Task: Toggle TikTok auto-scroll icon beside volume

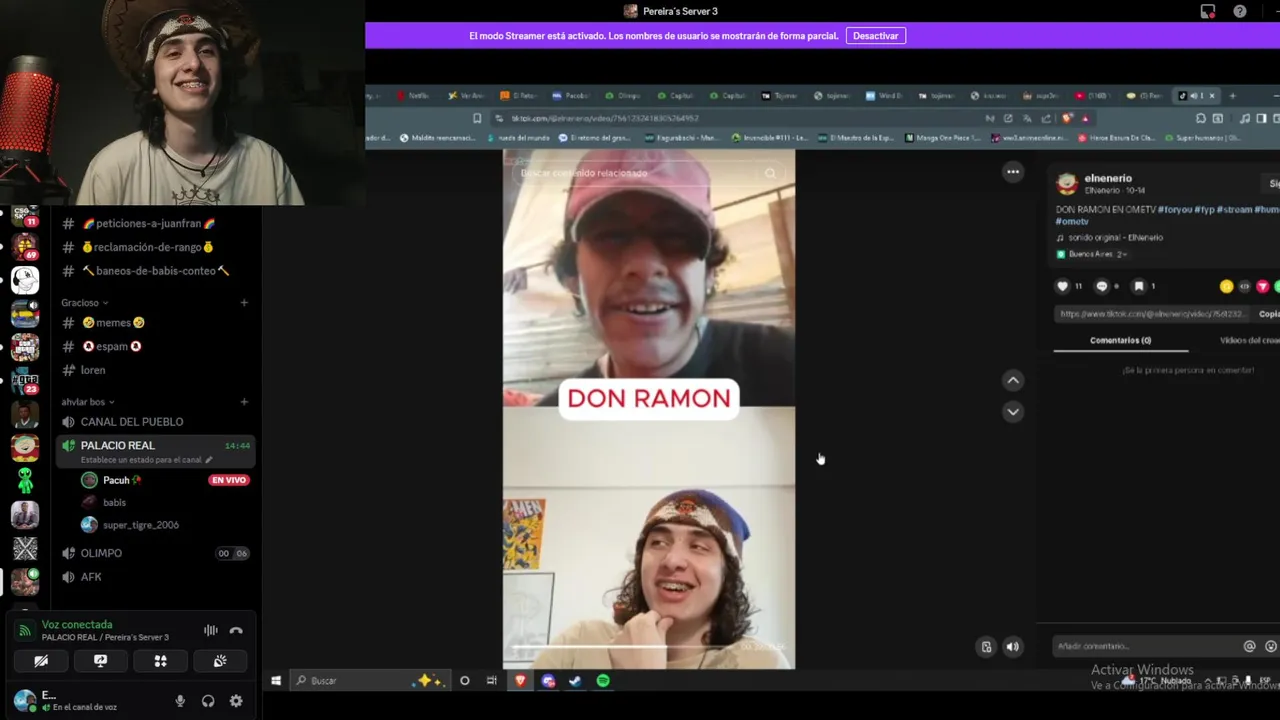Action: 986,647
